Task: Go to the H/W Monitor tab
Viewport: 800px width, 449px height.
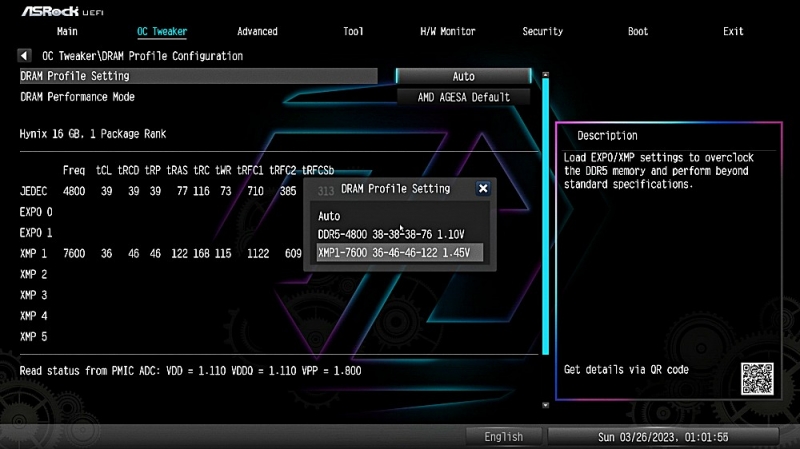Action: (447, 32)
